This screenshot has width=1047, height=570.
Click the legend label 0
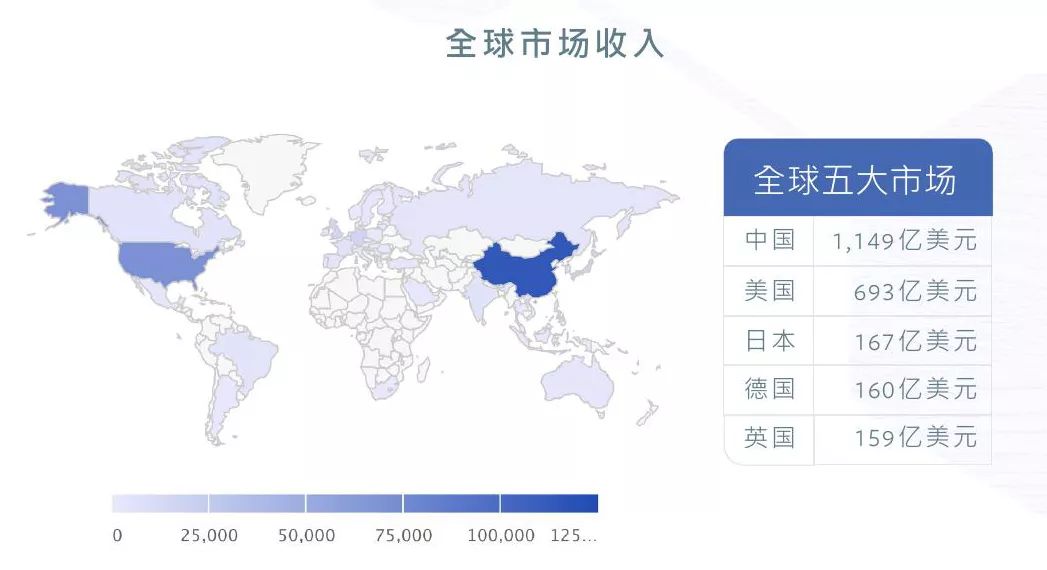pyautogui.click(x=118, y=535)
